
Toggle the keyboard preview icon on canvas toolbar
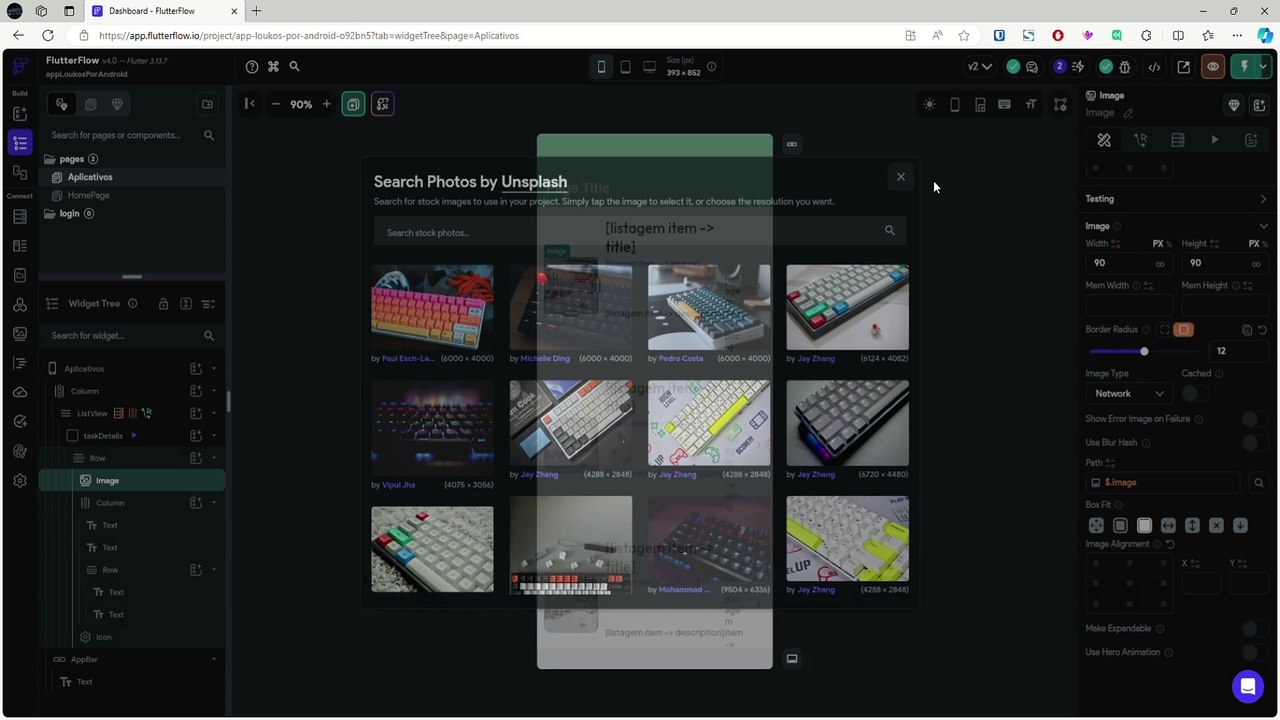(x=1004, y=105)
